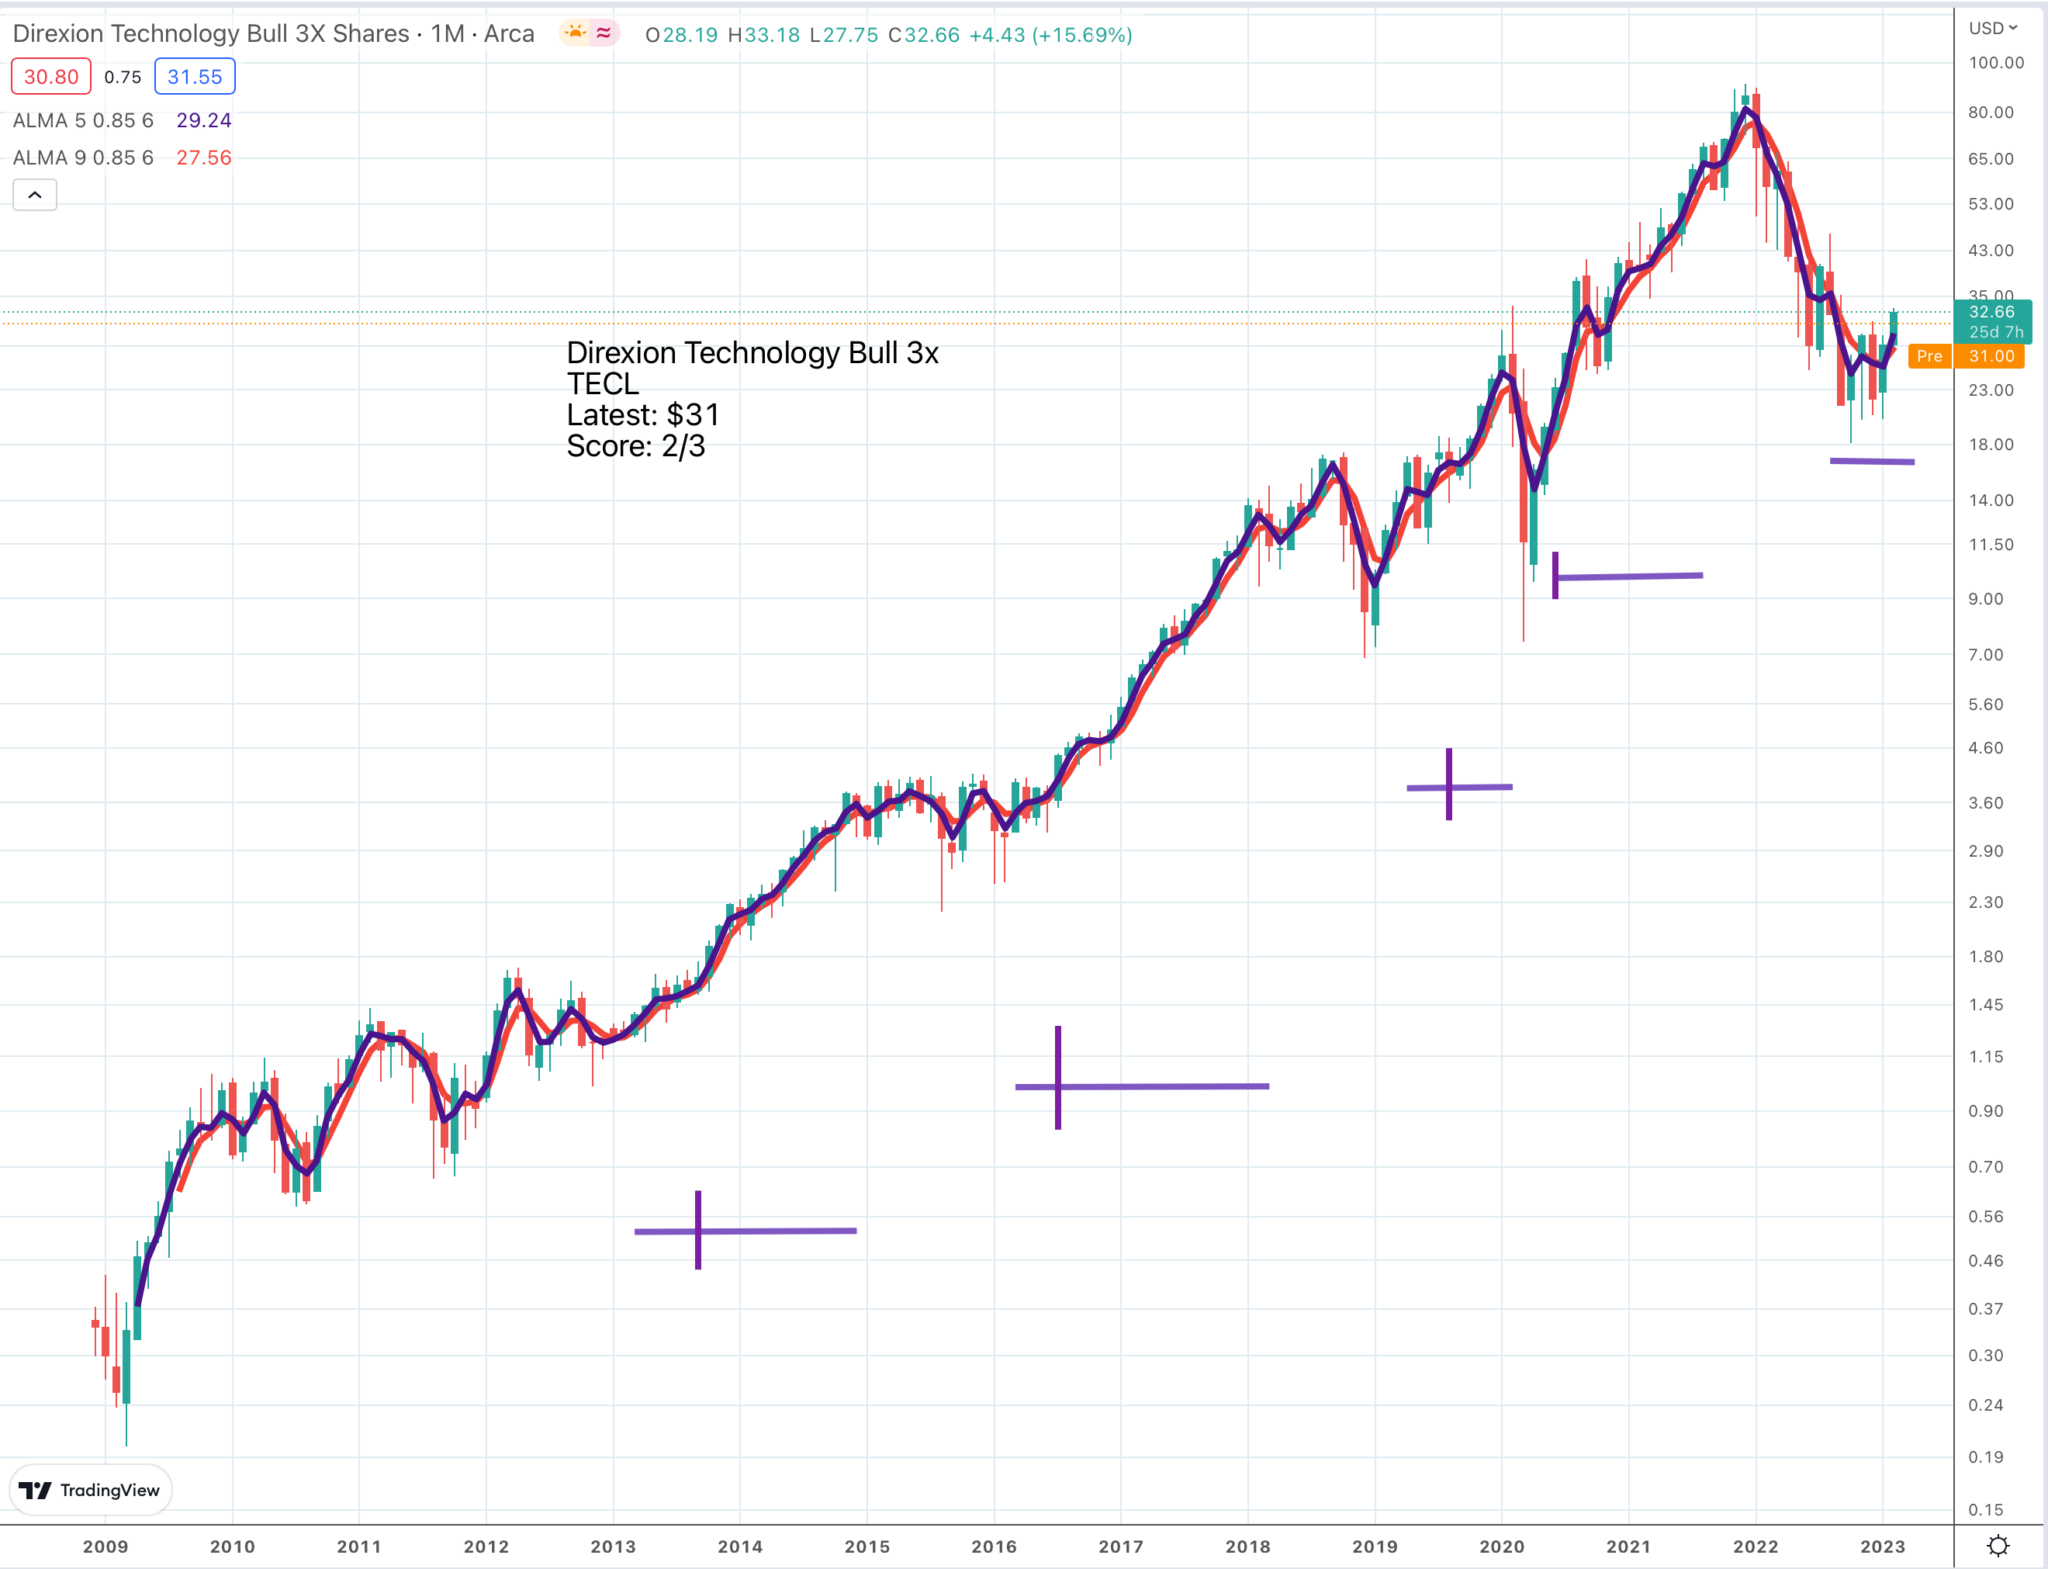Collapse the indicator legend with chevron button
The width and height of the screenshot is (2048, 1569).
[x=35, y=195]
